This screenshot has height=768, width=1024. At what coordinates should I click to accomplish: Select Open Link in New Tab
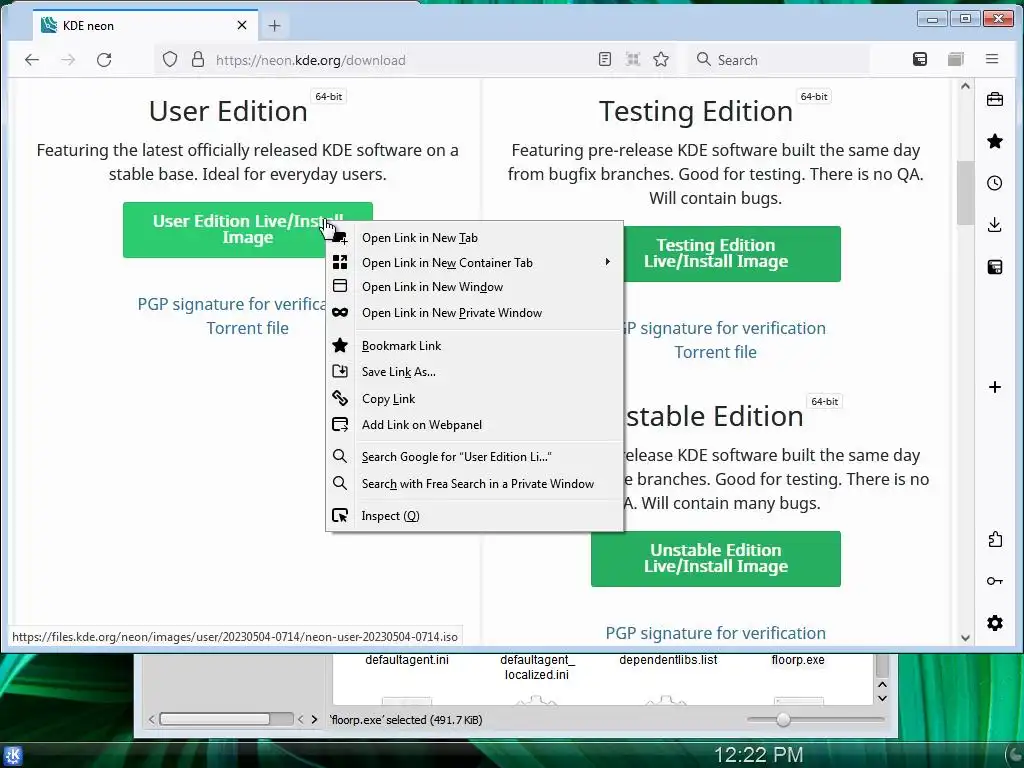[474, 238]
